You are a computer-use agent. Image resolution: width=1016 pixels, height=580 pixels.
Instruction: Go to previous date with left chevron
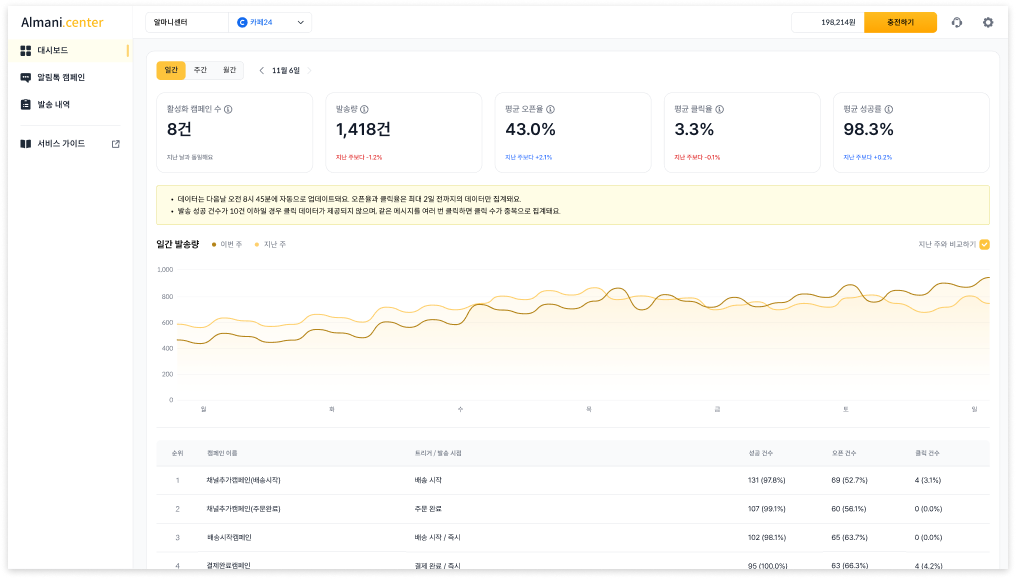tap(262, 71)
